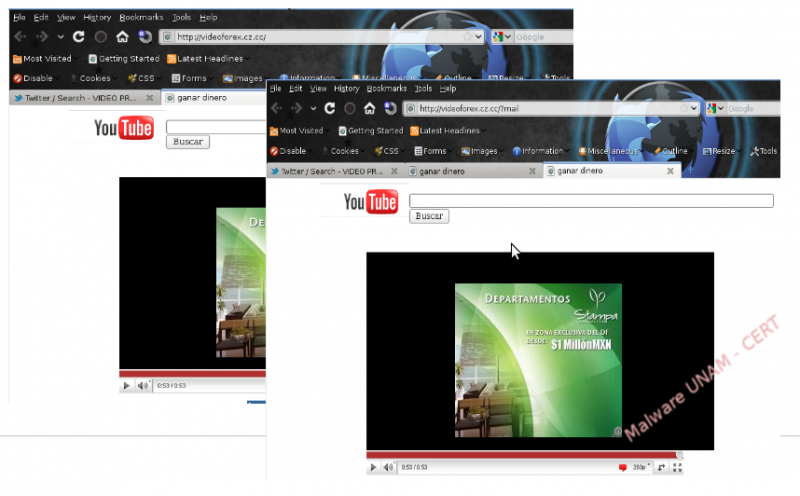Open 360p quality selector in front player
This screenshot has width=800, height=496.
(x=640, y=467)
